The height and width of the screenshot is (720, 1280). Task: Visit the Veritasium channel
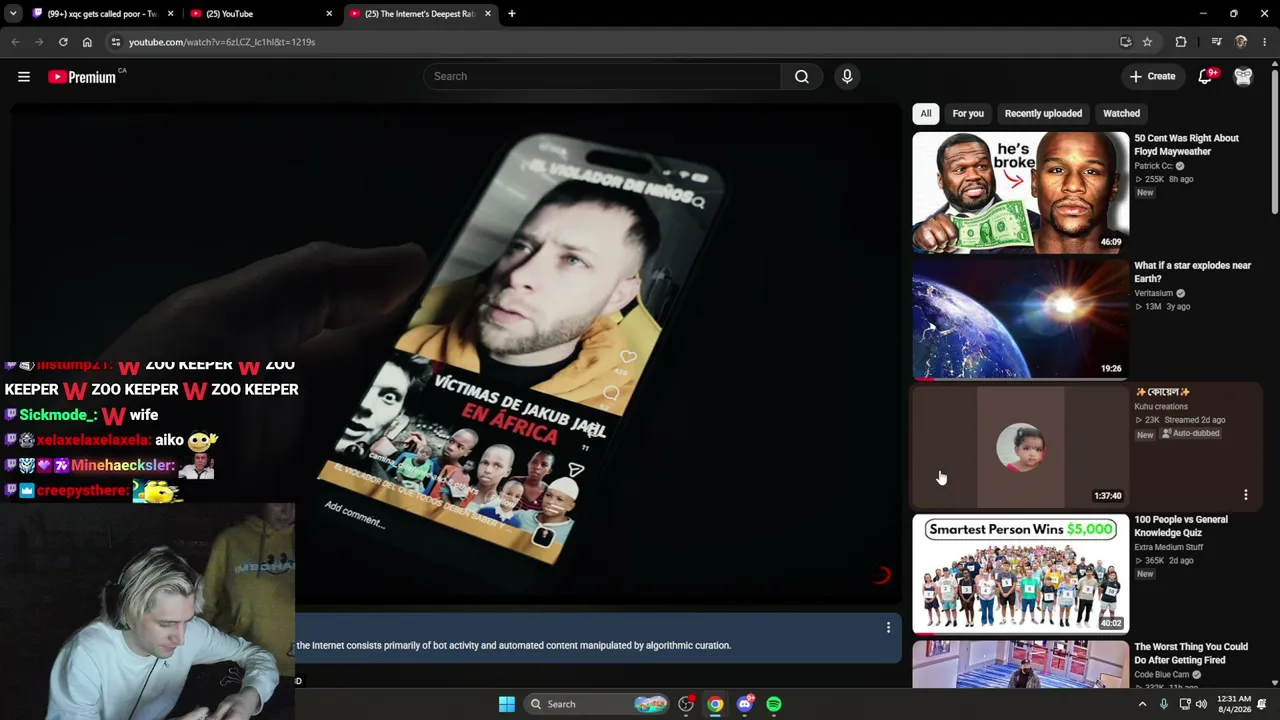(1153, 293)
